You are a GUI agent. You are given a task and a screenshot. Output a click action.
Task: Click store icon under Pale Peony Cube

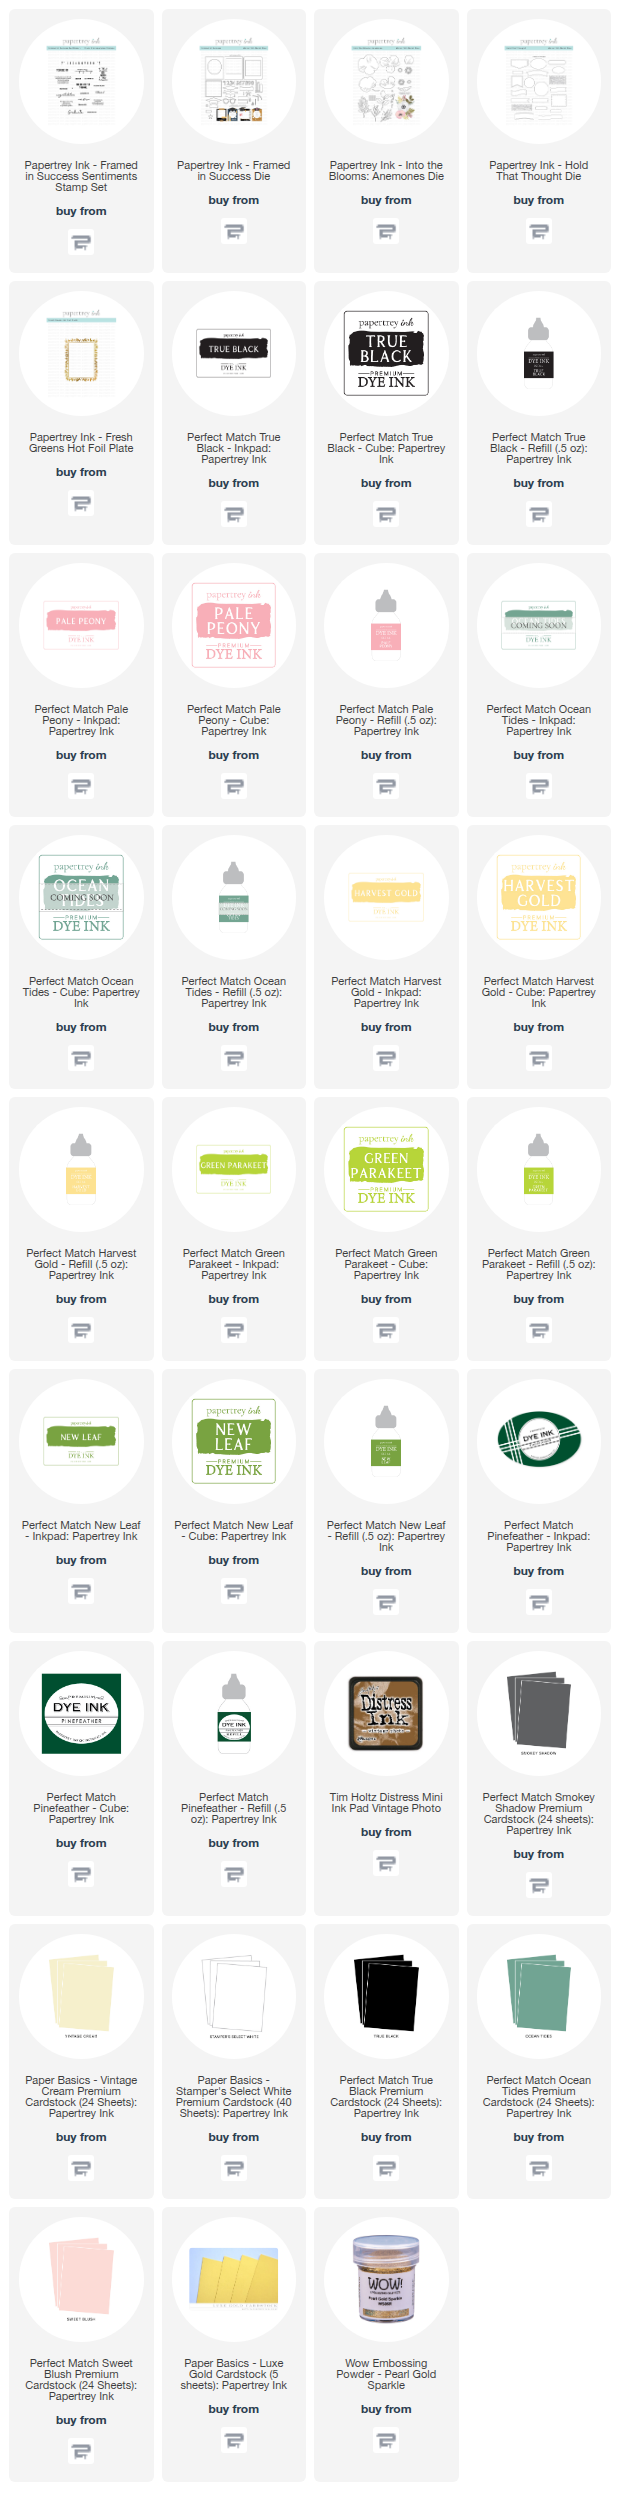pos(234,787)
